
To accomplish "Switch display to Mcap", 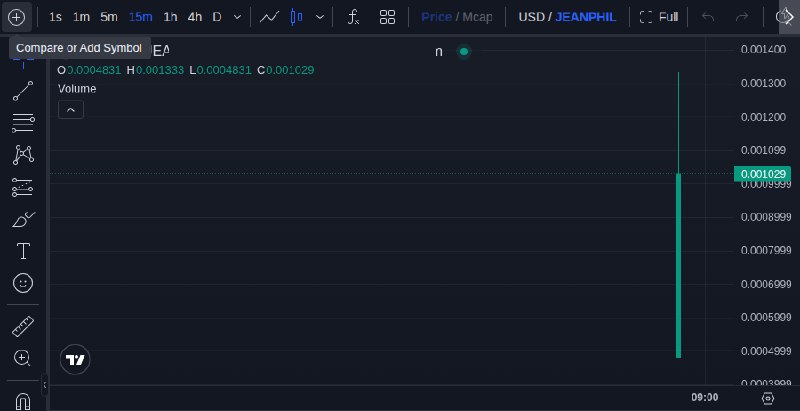I will [478, 17].
